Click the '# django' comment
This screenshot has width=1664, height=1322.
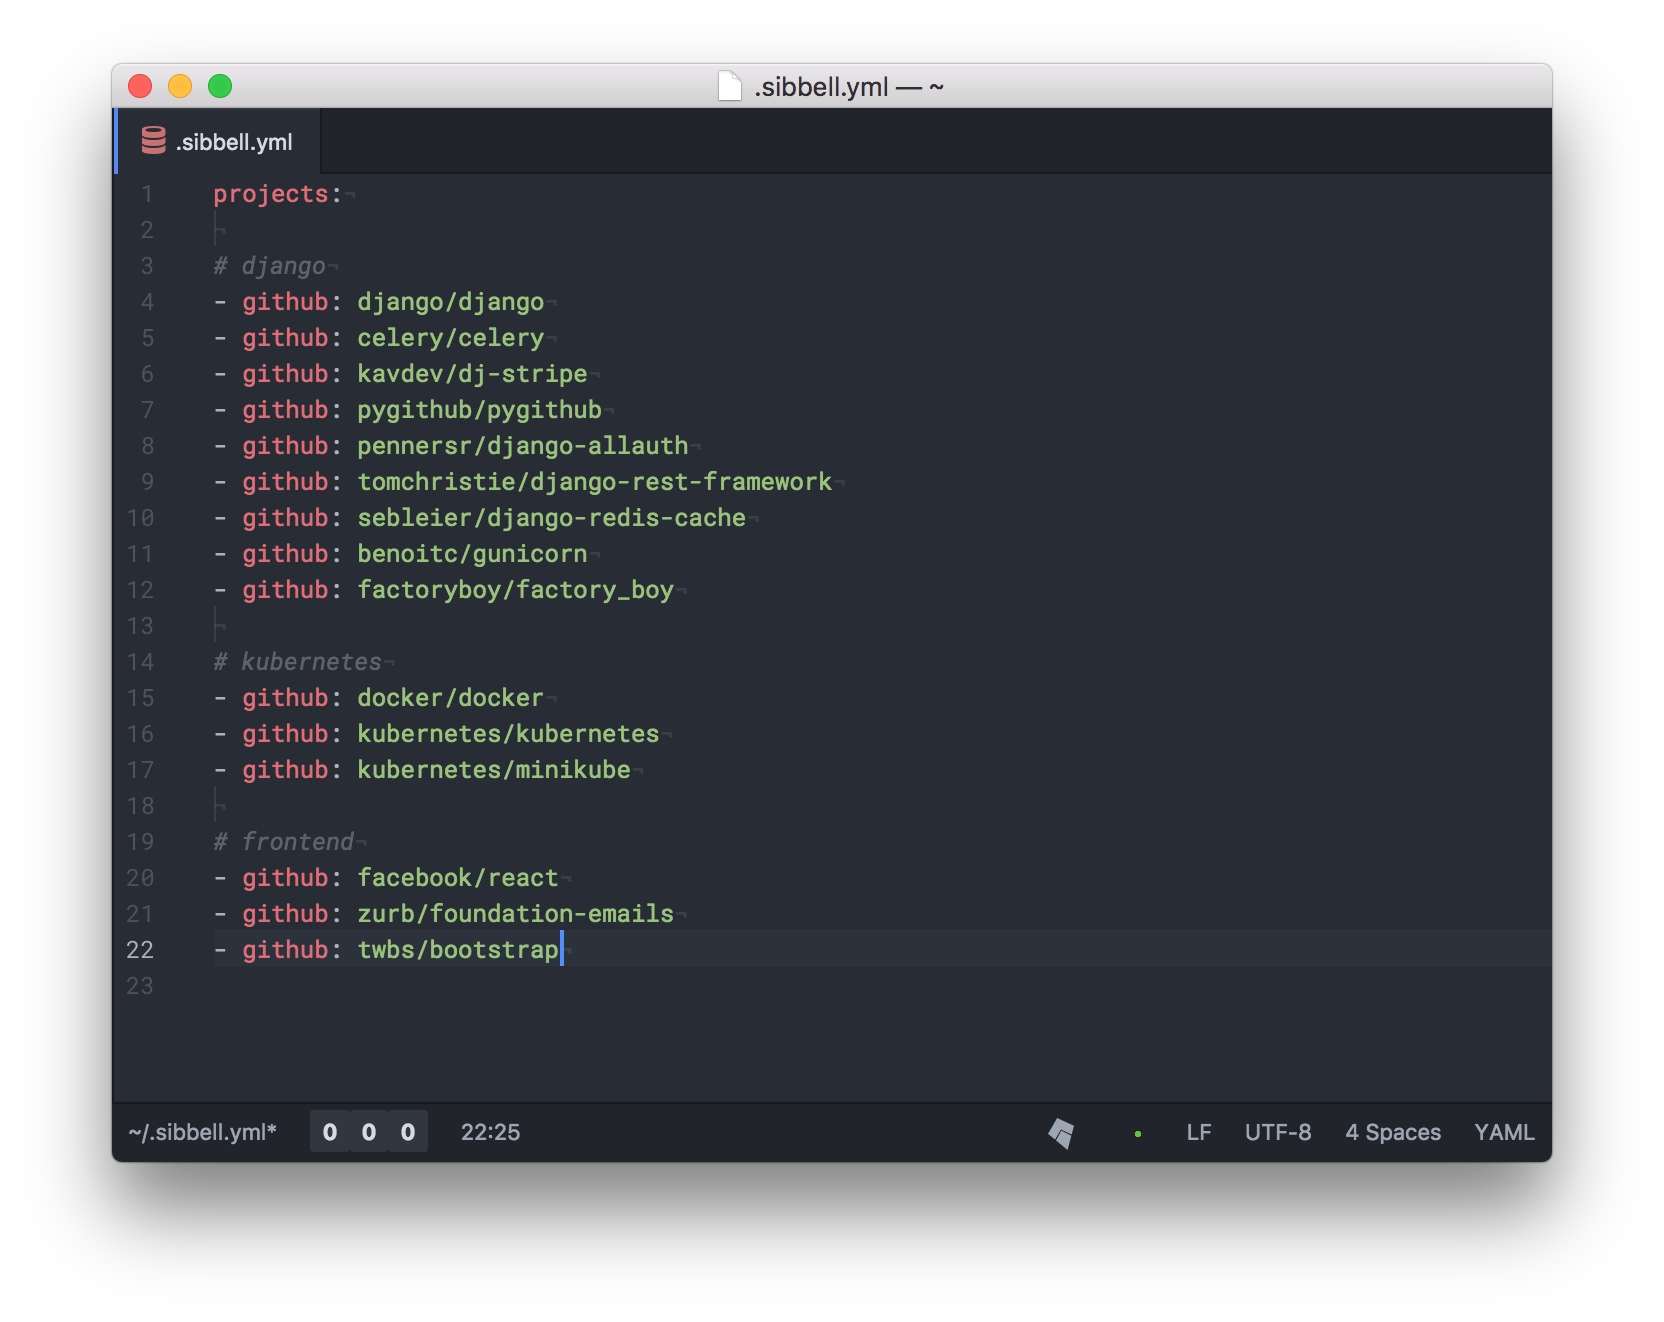pyautogui.click(x=269, y=266)
